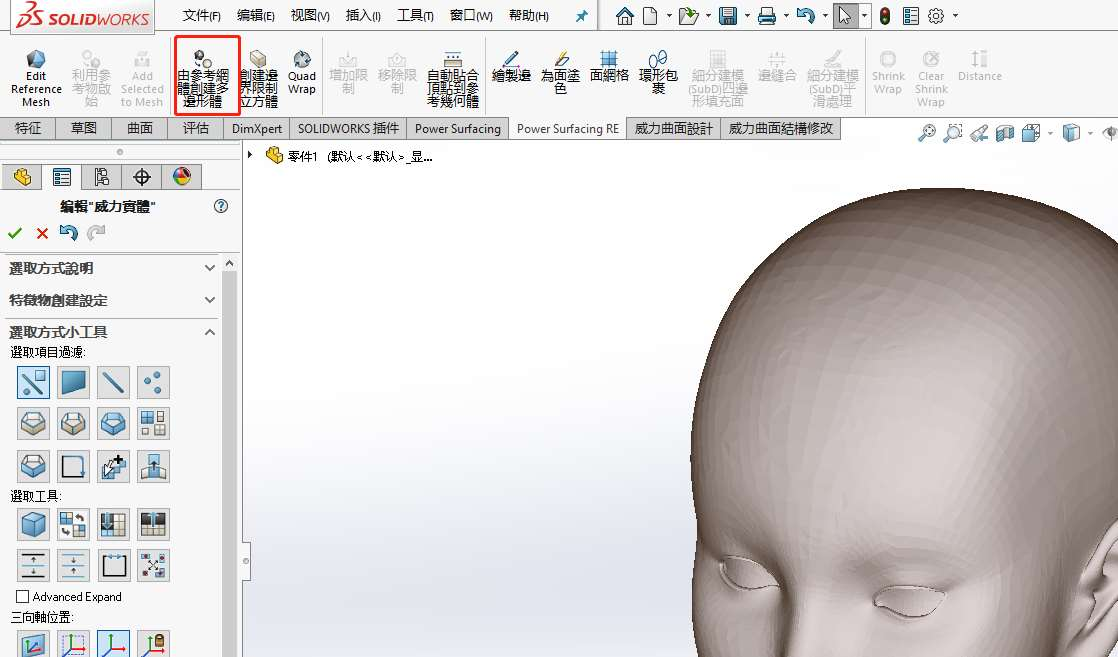Enable the Advanced Expand checkbox
Viewport: 1118px width, 657px height.
[x=23, y=597]
